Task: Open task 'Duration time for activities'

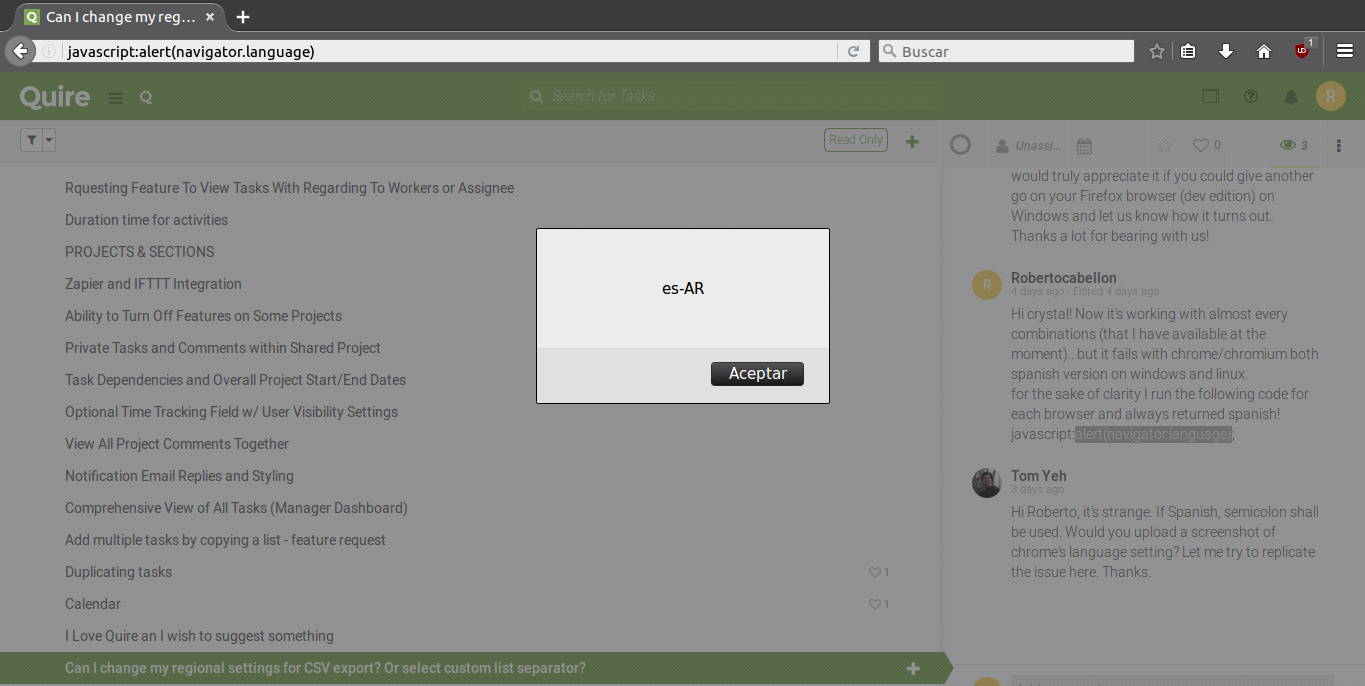Action: click(146, 220)
